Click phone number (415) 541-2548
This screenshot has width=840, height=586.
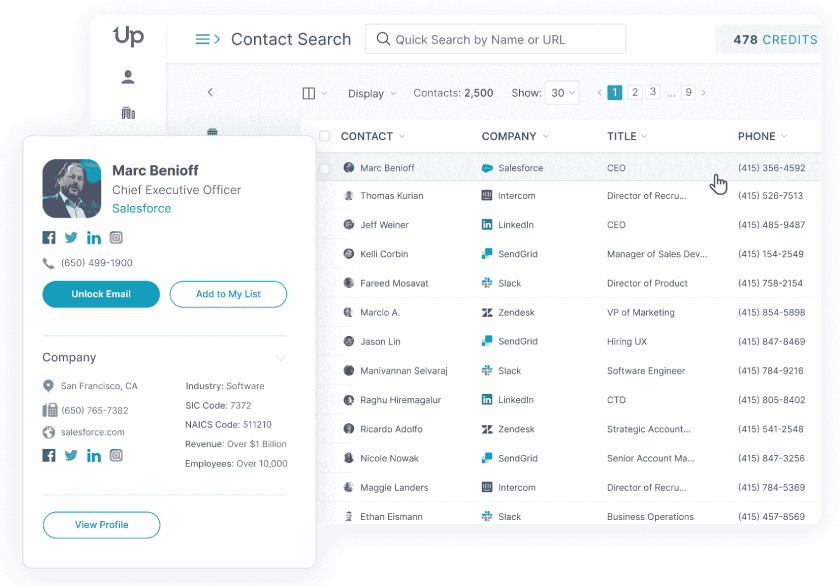[x=771, y=429]
